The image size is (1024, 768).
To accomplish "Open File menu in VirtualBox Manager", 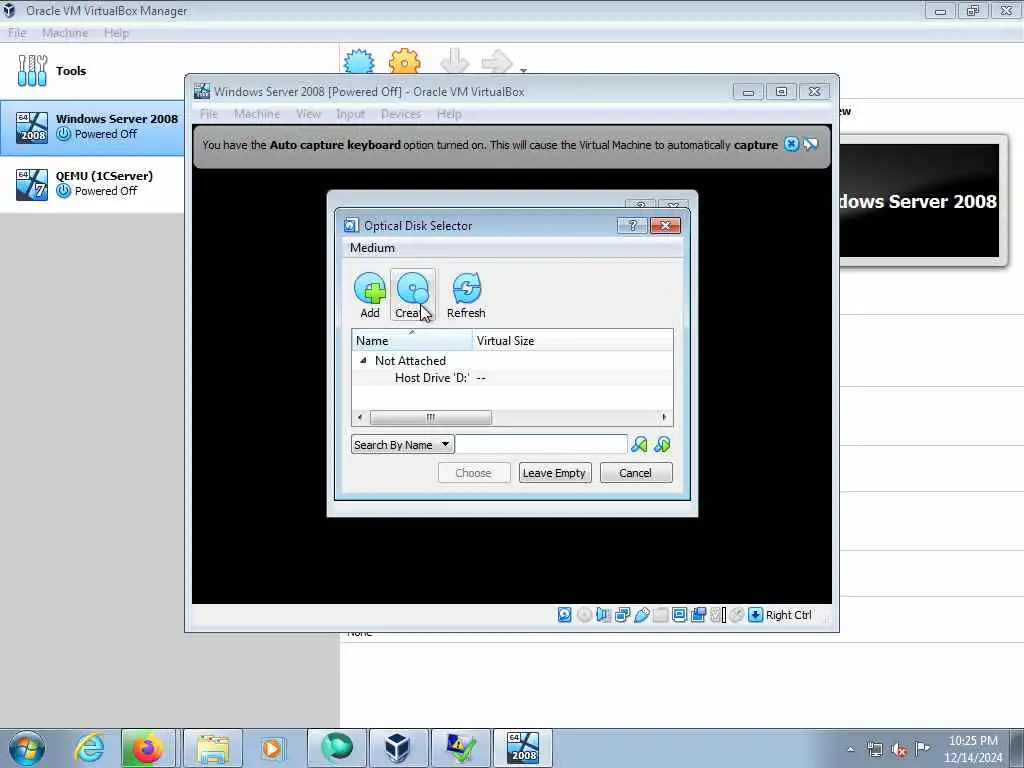I will [17, 33].
